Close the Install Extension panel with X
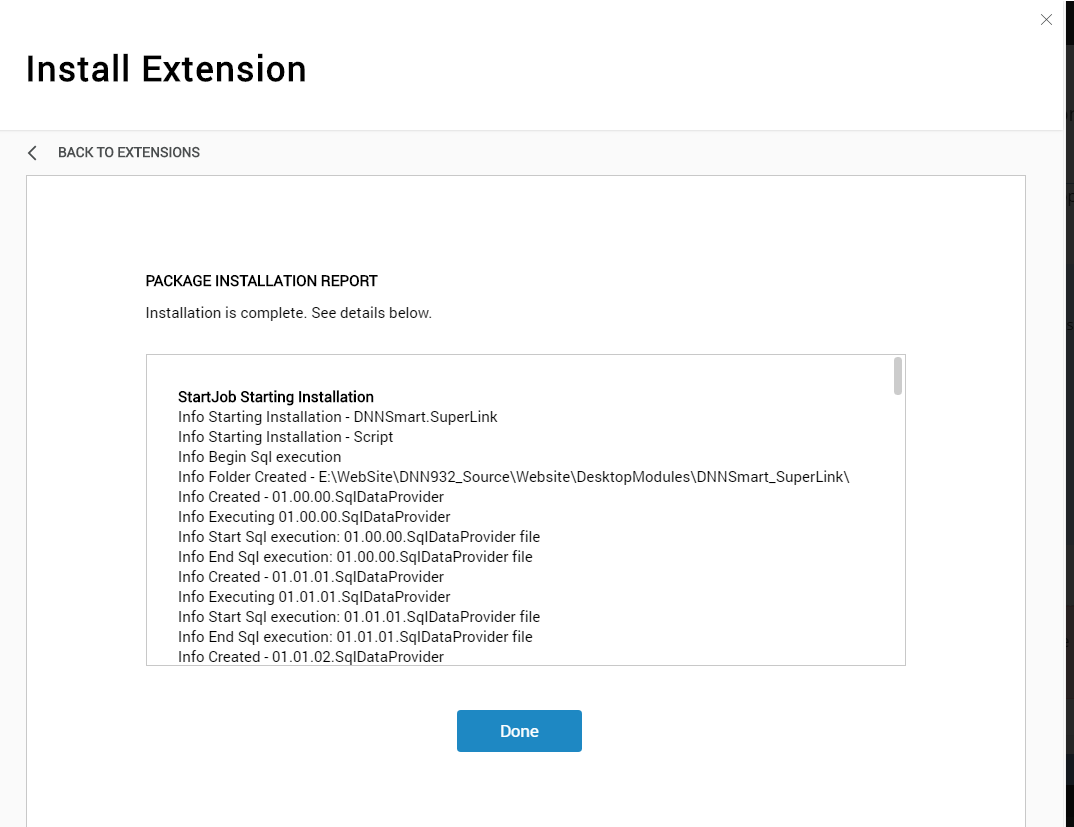 coord(1046,20)
